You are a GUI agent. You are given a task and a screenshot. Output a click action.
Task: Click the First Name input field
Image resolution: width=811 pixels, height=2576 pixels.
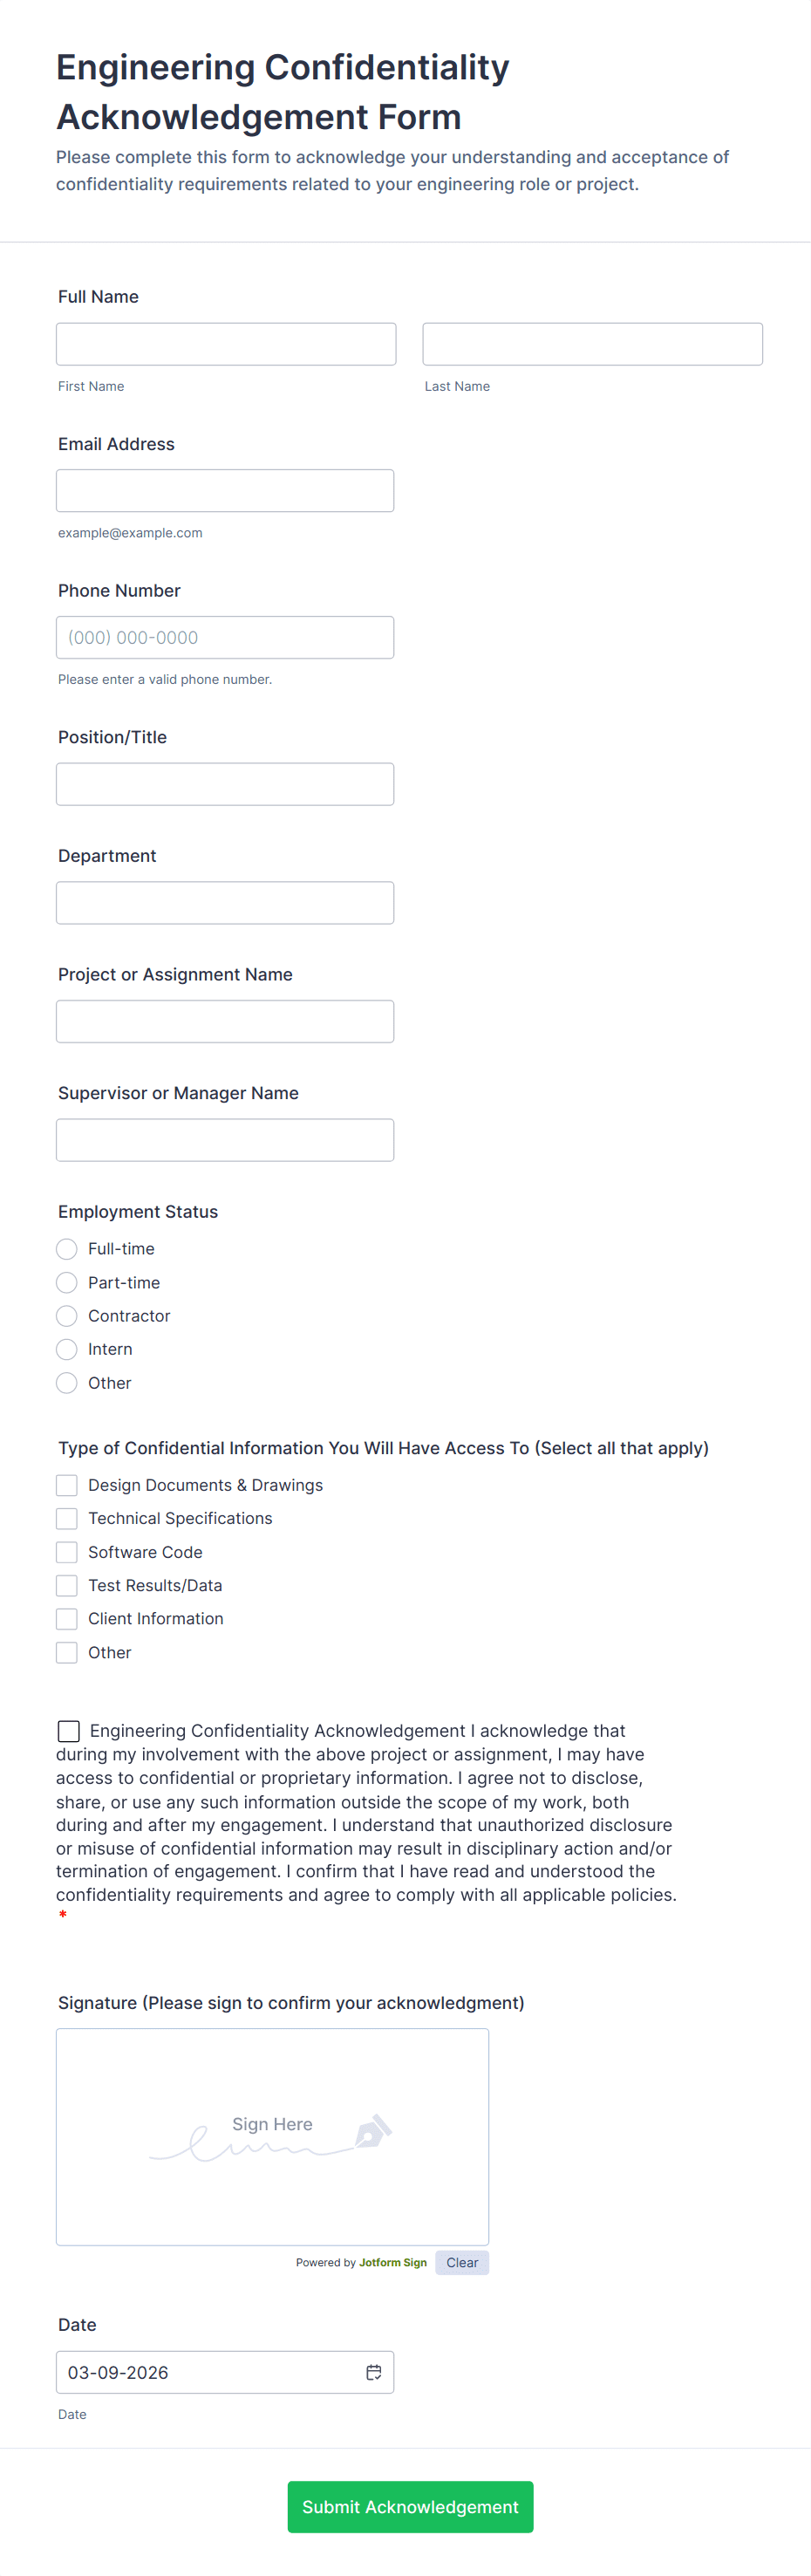[x=226, y=344]
